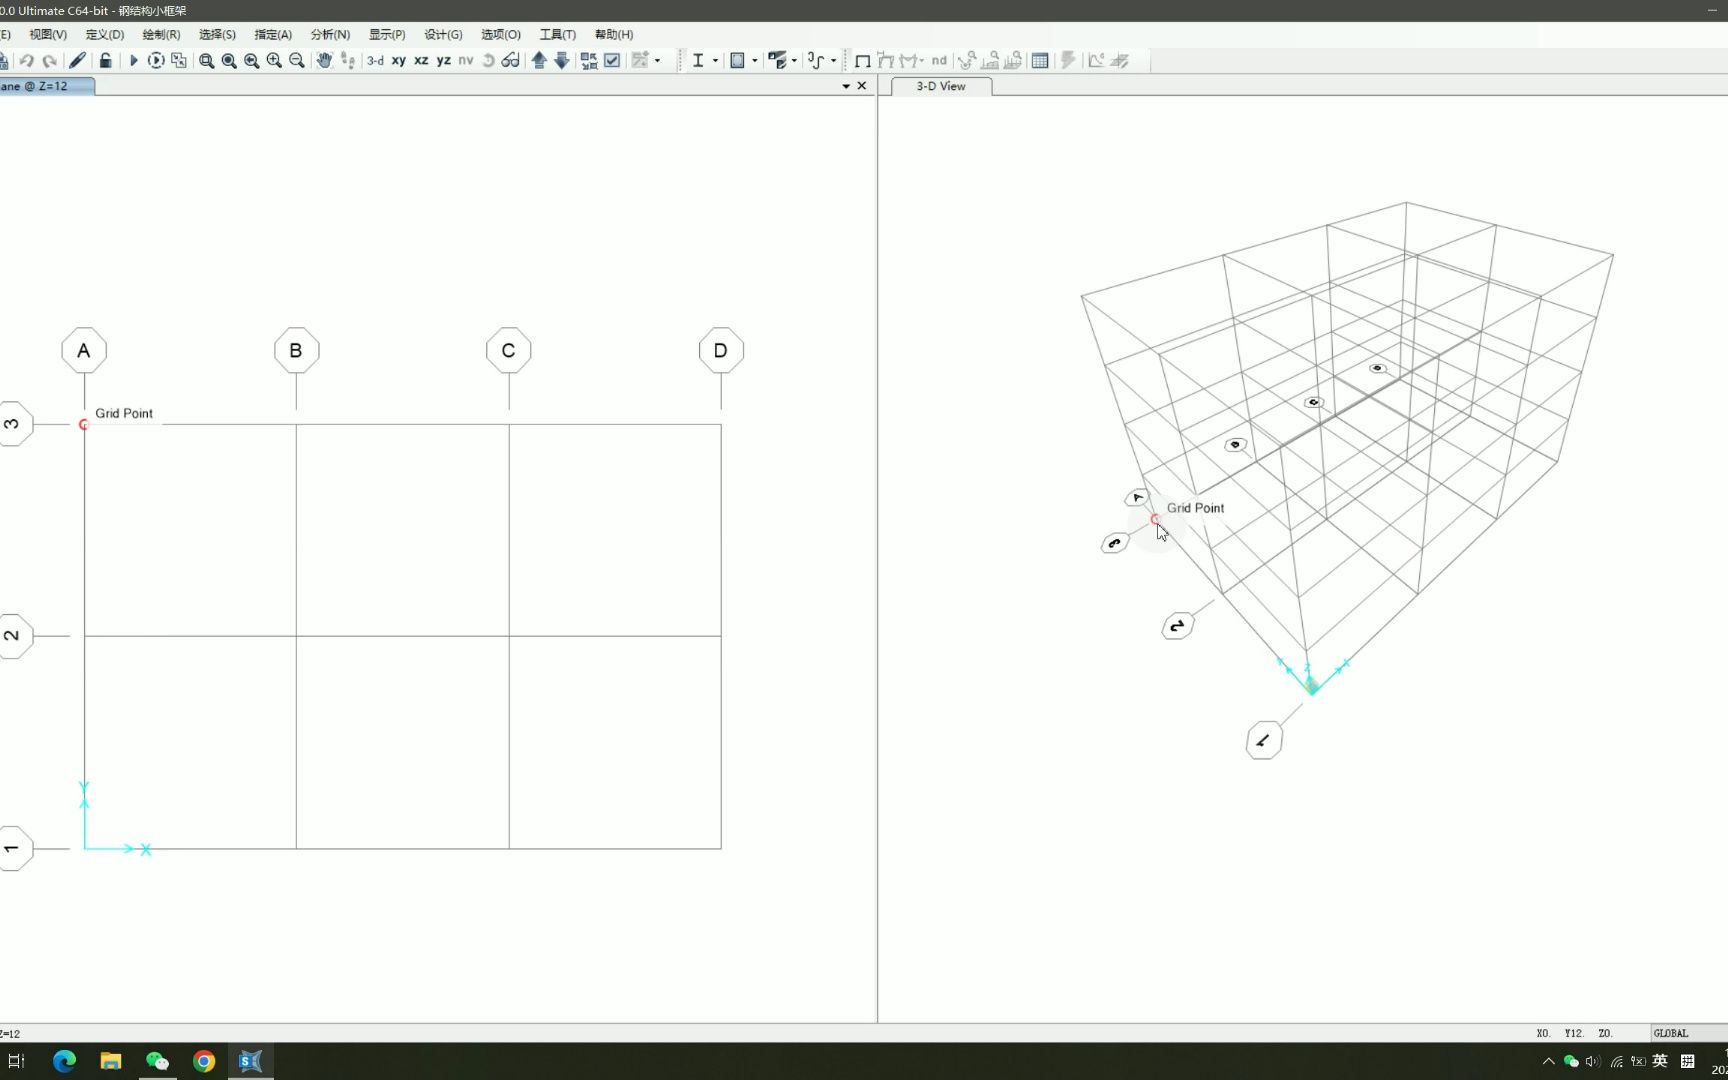Switch to the 3-d default view button
The height and width of the screenshot is (1080, 1728).
tap(375, 61)
